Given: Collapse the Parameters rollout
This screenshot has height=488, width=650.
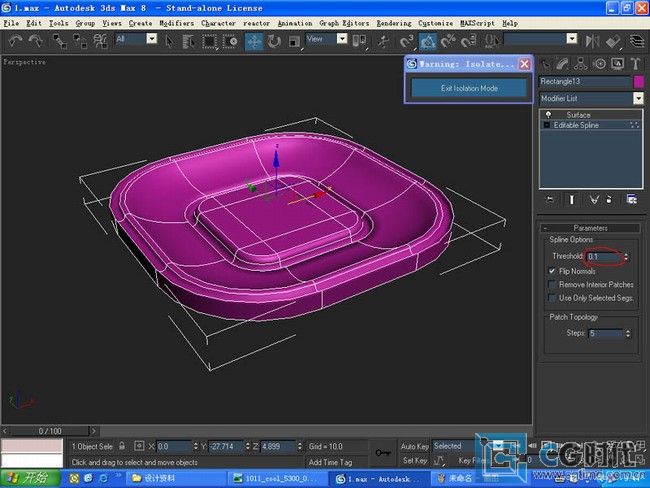Looking at the screenshot, I should (x=590, y=228).
